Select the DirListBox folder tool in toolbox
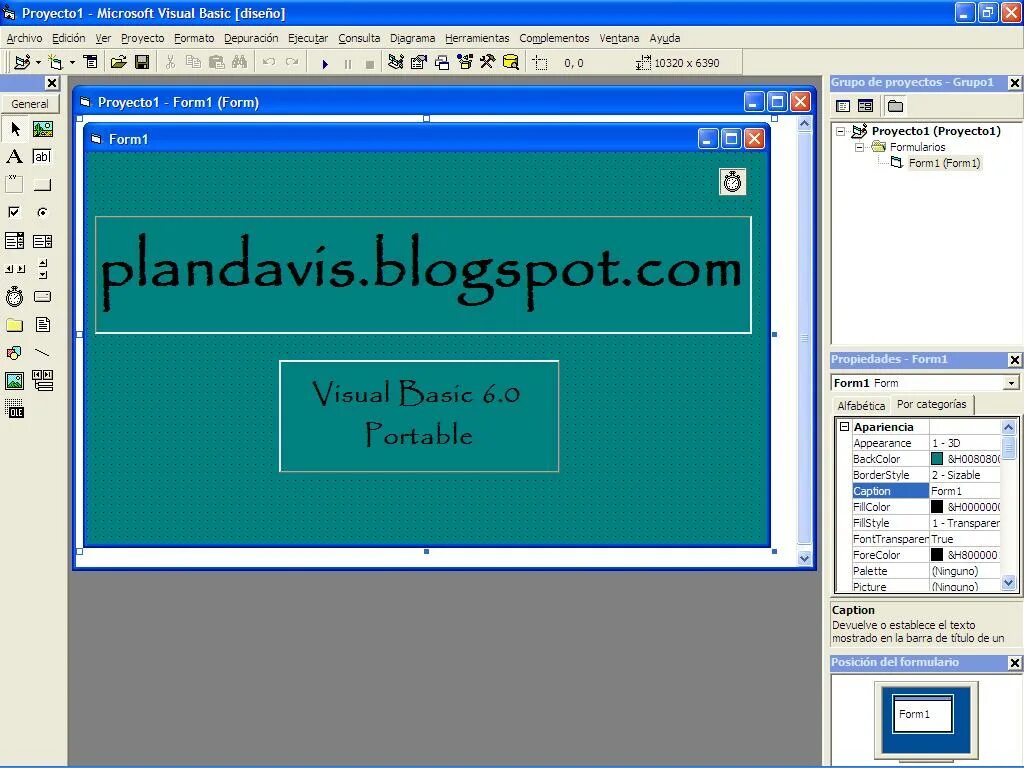Screen dimensions: 1024x768 pos(15,325)
